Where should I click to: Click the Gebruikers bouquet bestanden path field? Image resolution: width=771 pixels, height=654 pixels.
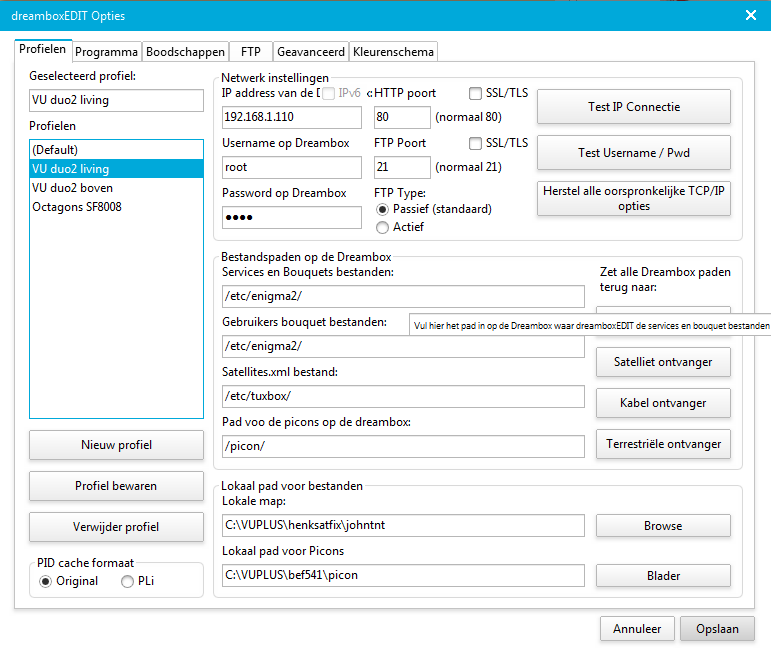click(x=403, y=347)
